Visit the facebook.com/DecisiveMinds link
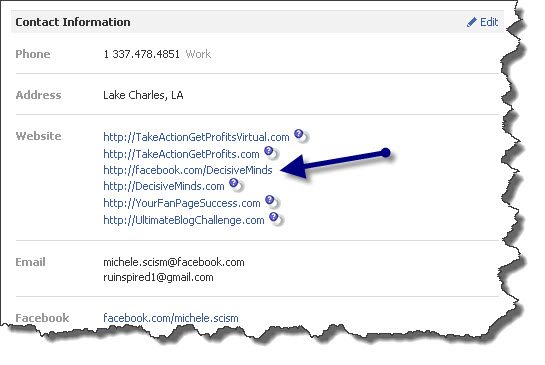 click(x=188, y=170)
